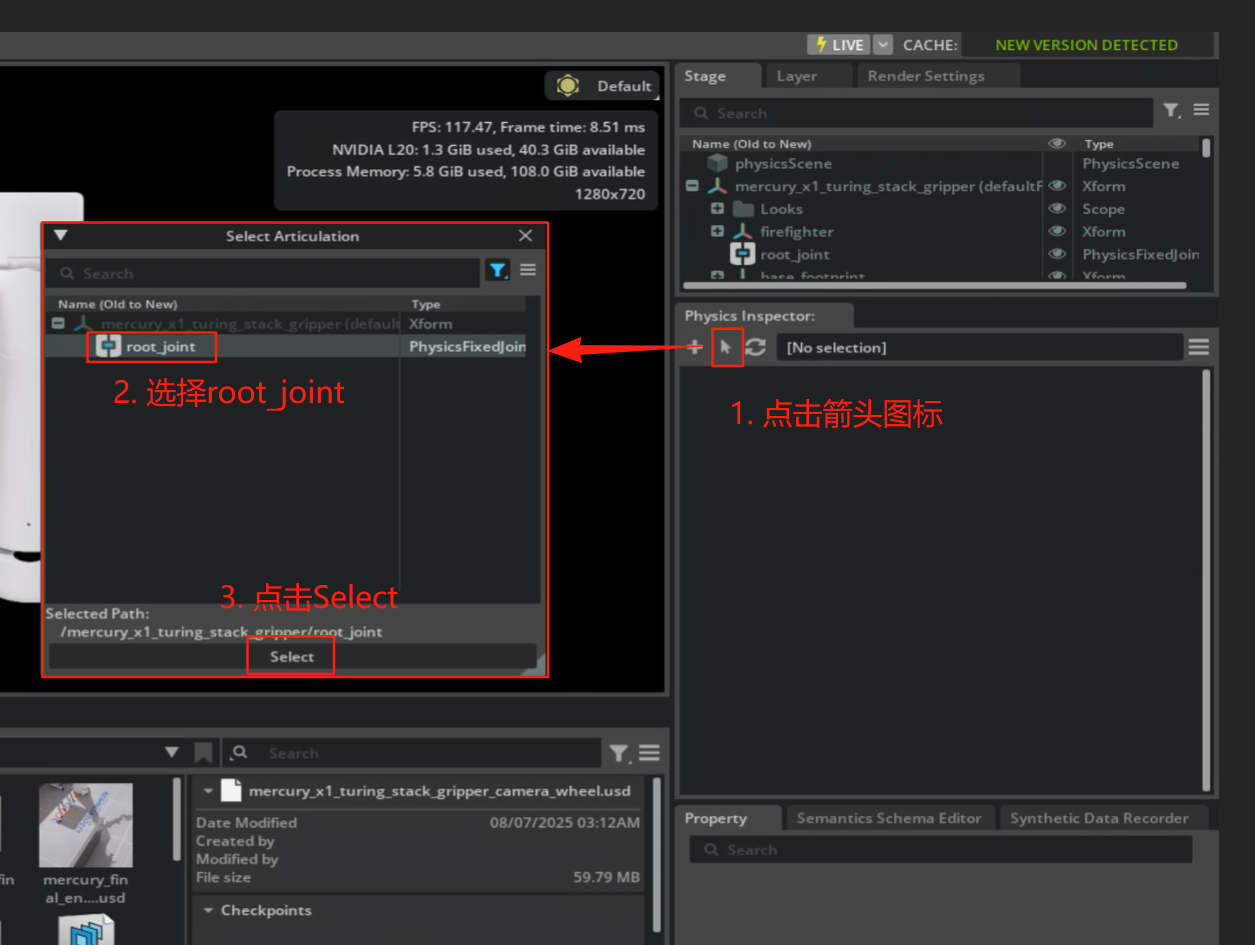Click the blue stacked-layers file icon in content browser
This screenshot has width=1255, height=945.
pos(86,930)
